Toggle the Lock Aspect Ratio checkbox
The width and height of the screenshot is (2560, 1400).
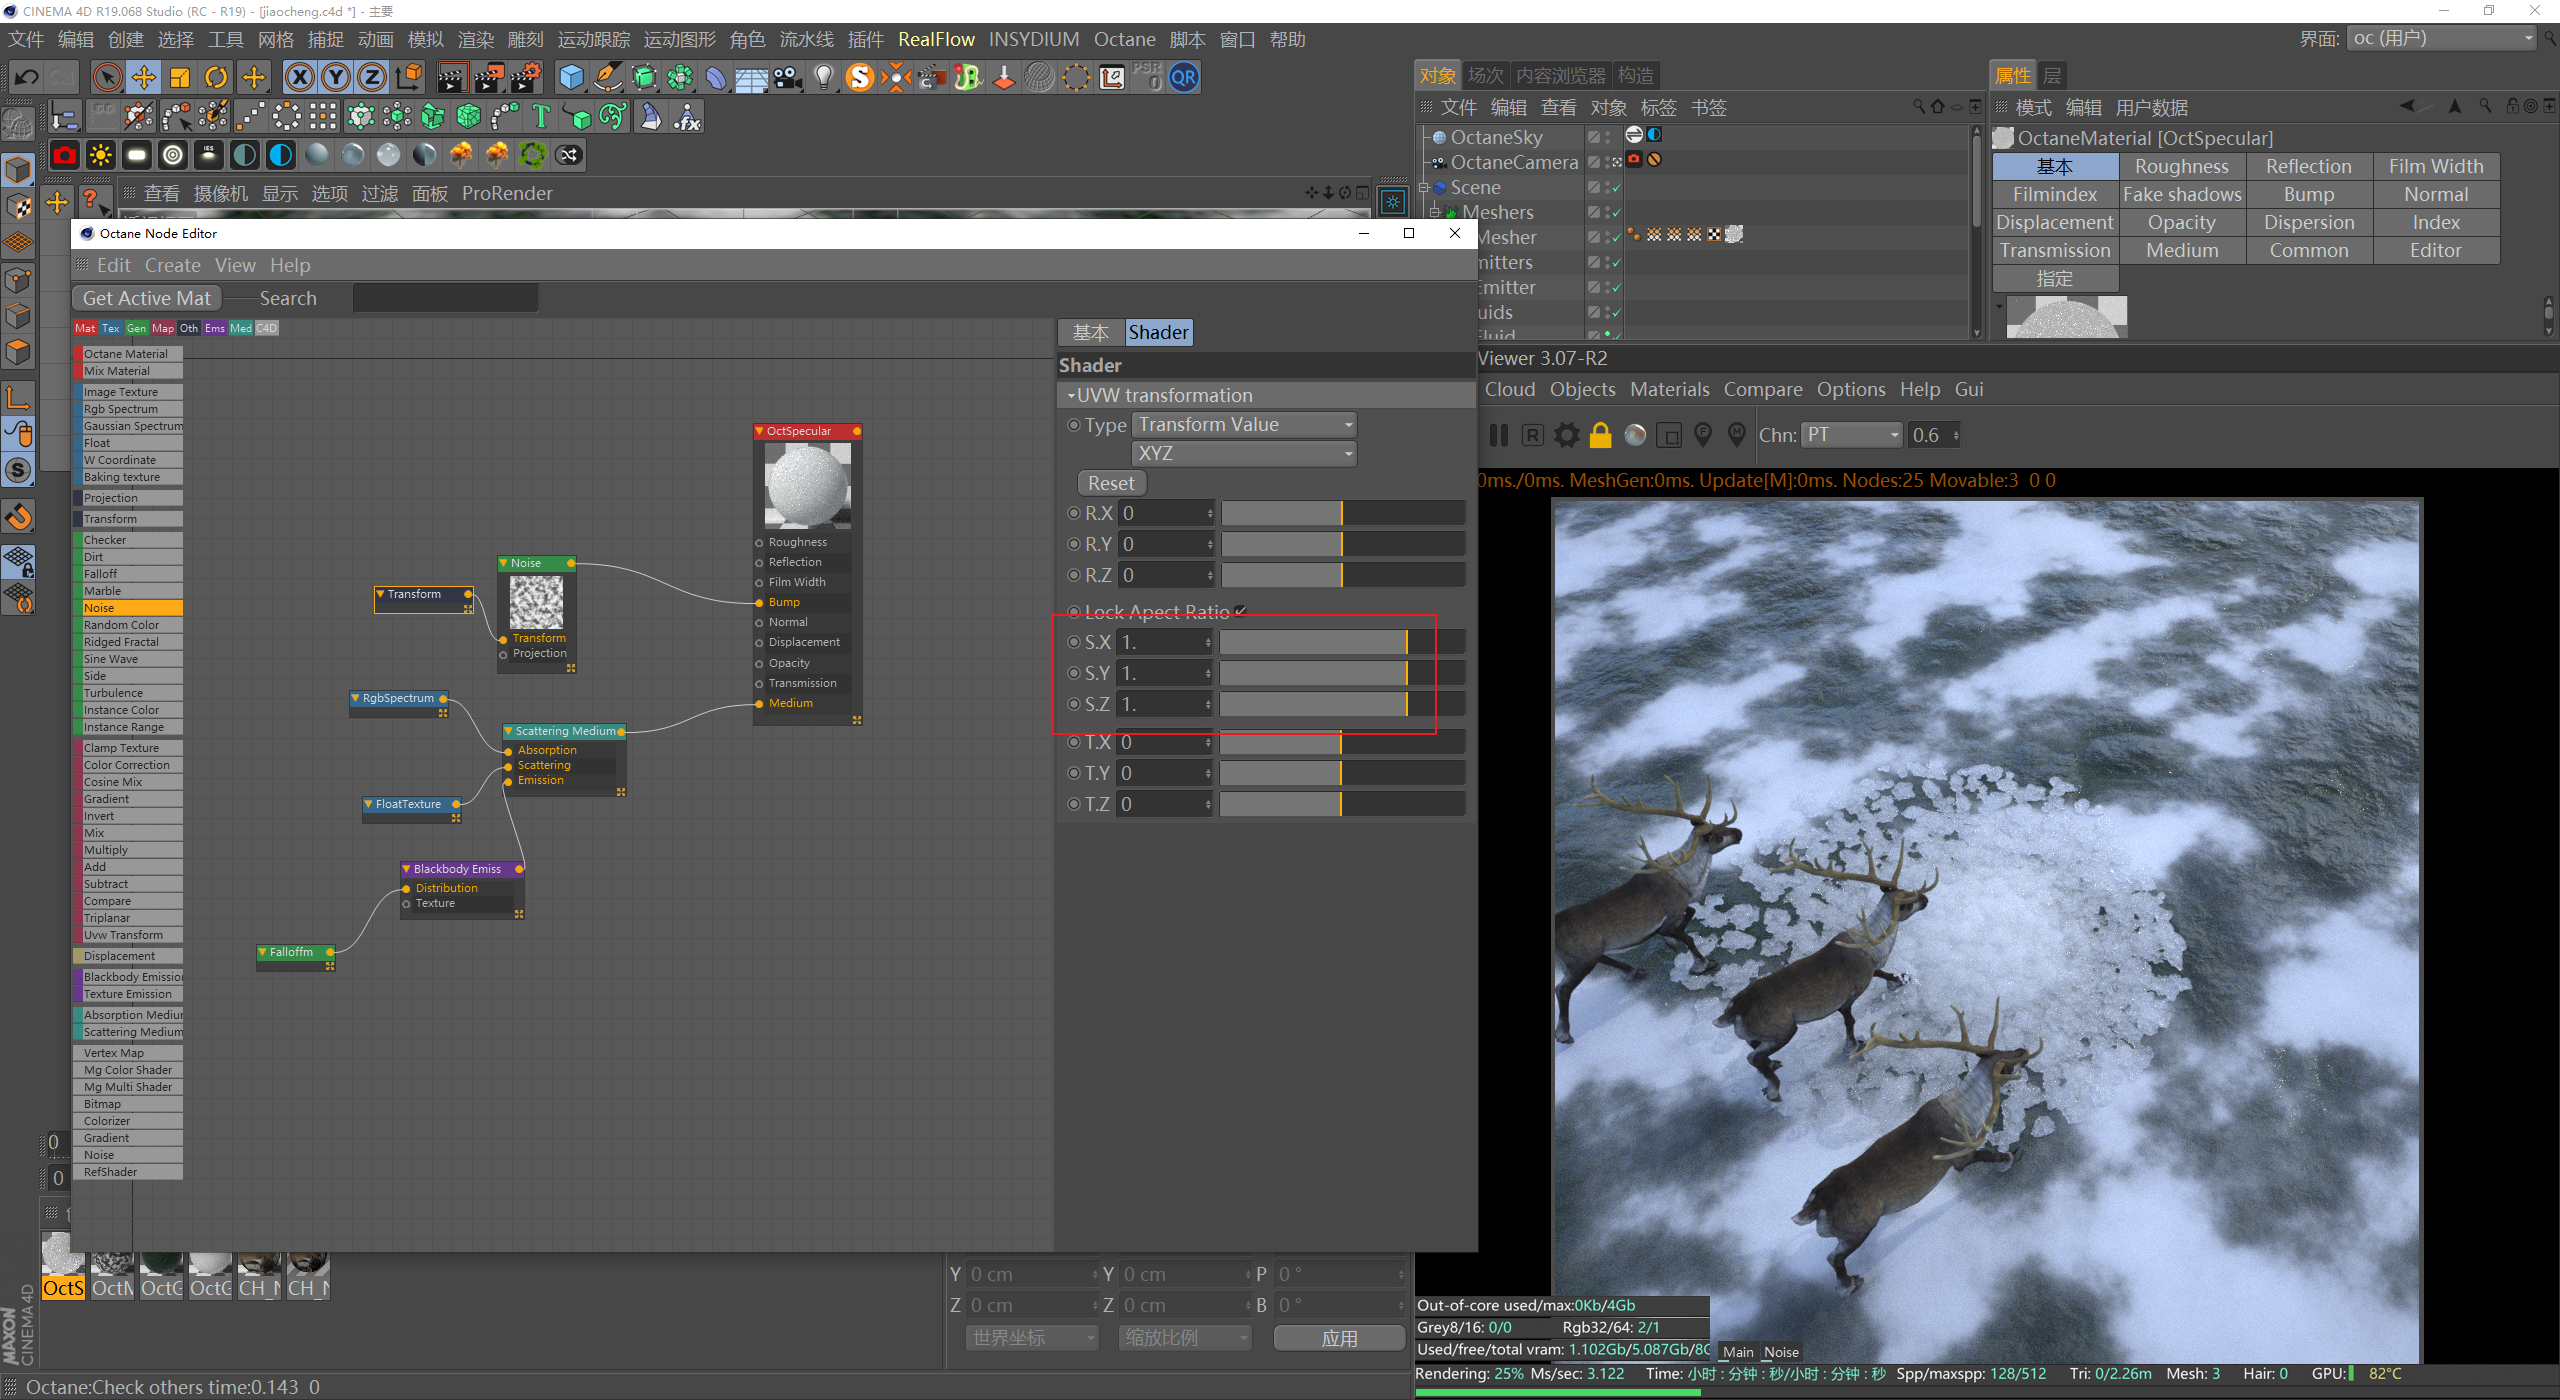click(1241, 611)
